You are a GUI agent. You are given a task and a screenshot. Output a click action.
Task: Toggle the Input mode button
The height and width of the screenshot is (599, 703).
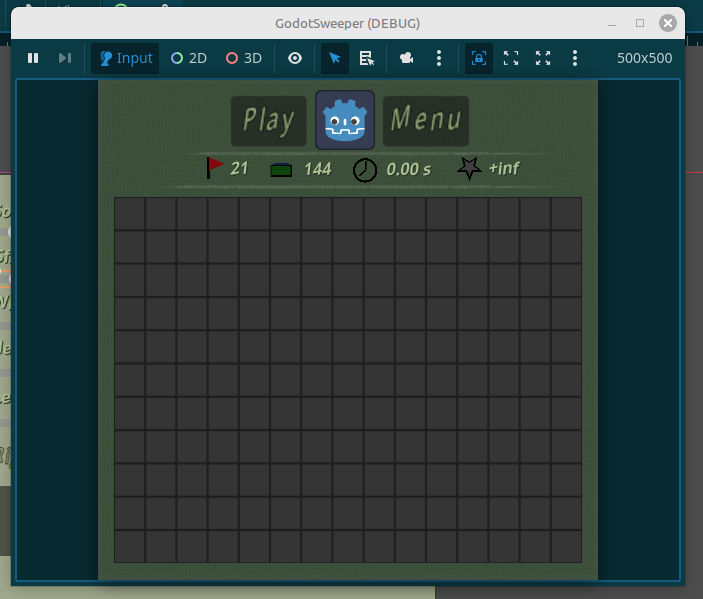125,58
